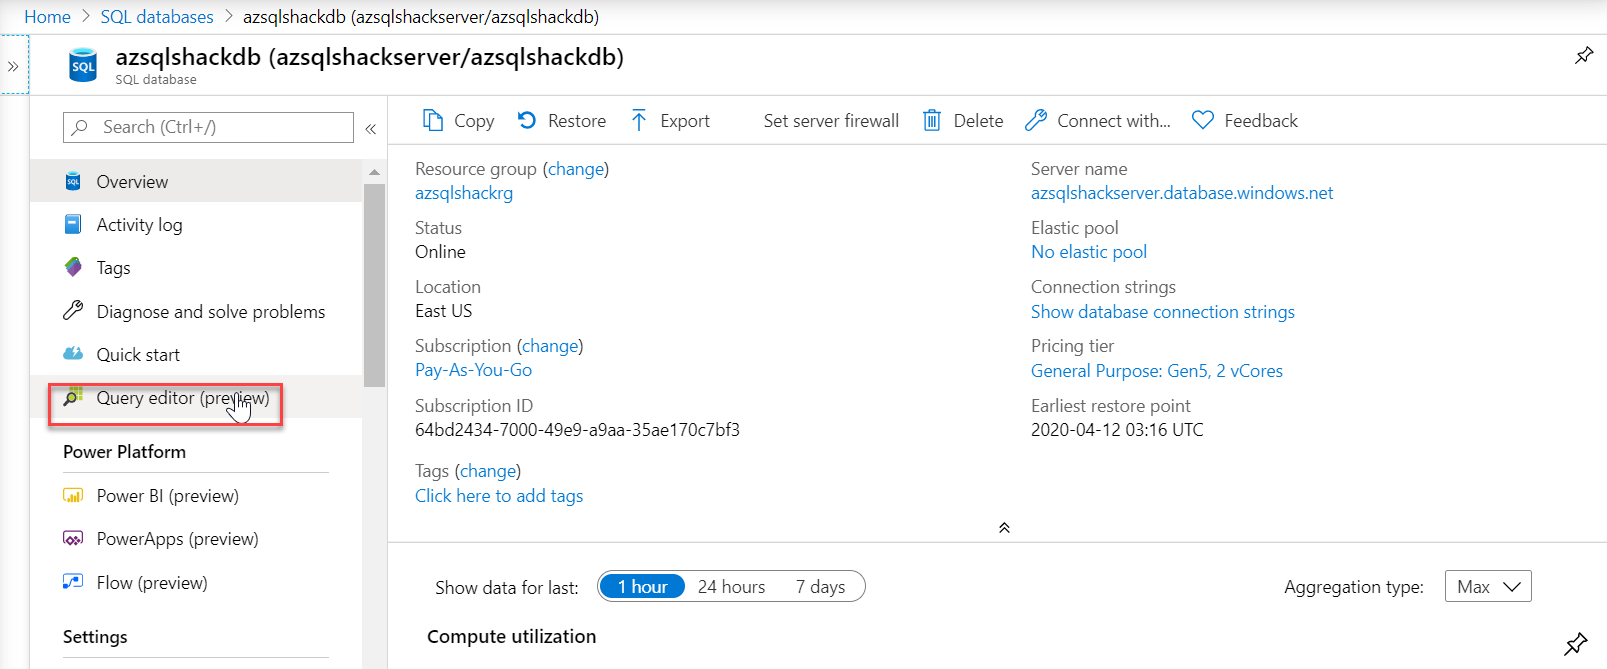Click the Restore icon in toolbar
This screenshot has height=669, width=1607.
(527, 121)
